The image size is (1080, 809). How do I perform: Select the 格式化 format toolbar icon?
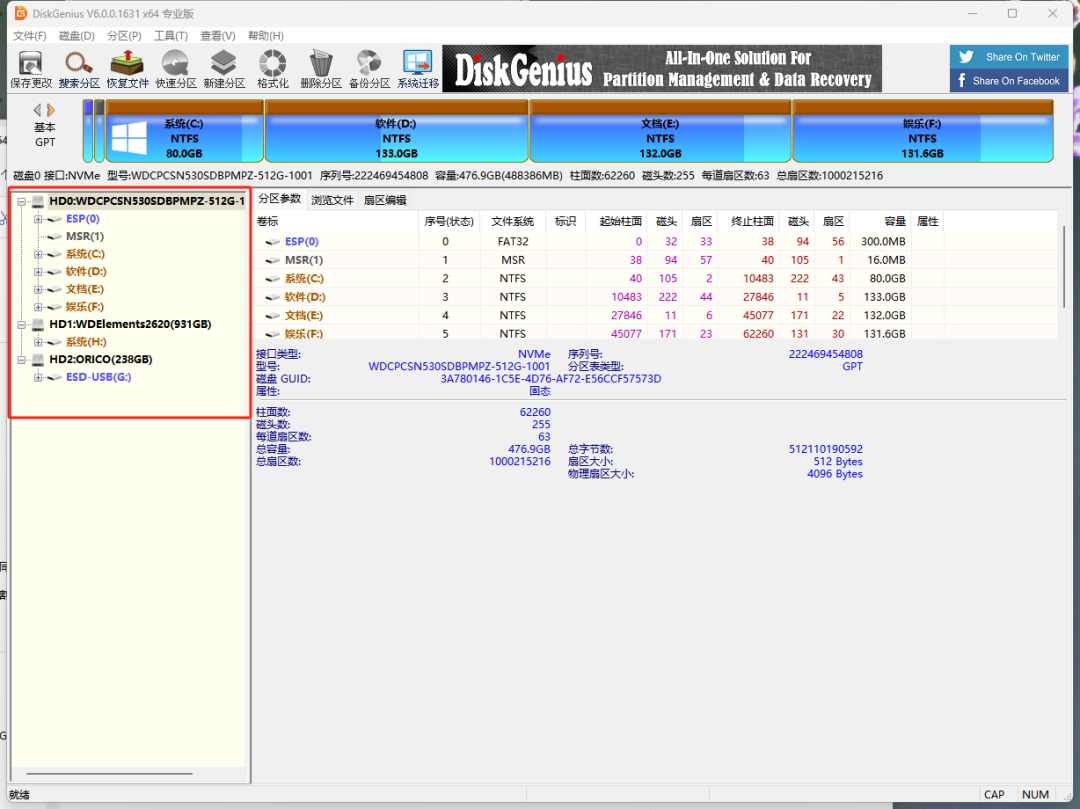[x=273, y=69]
